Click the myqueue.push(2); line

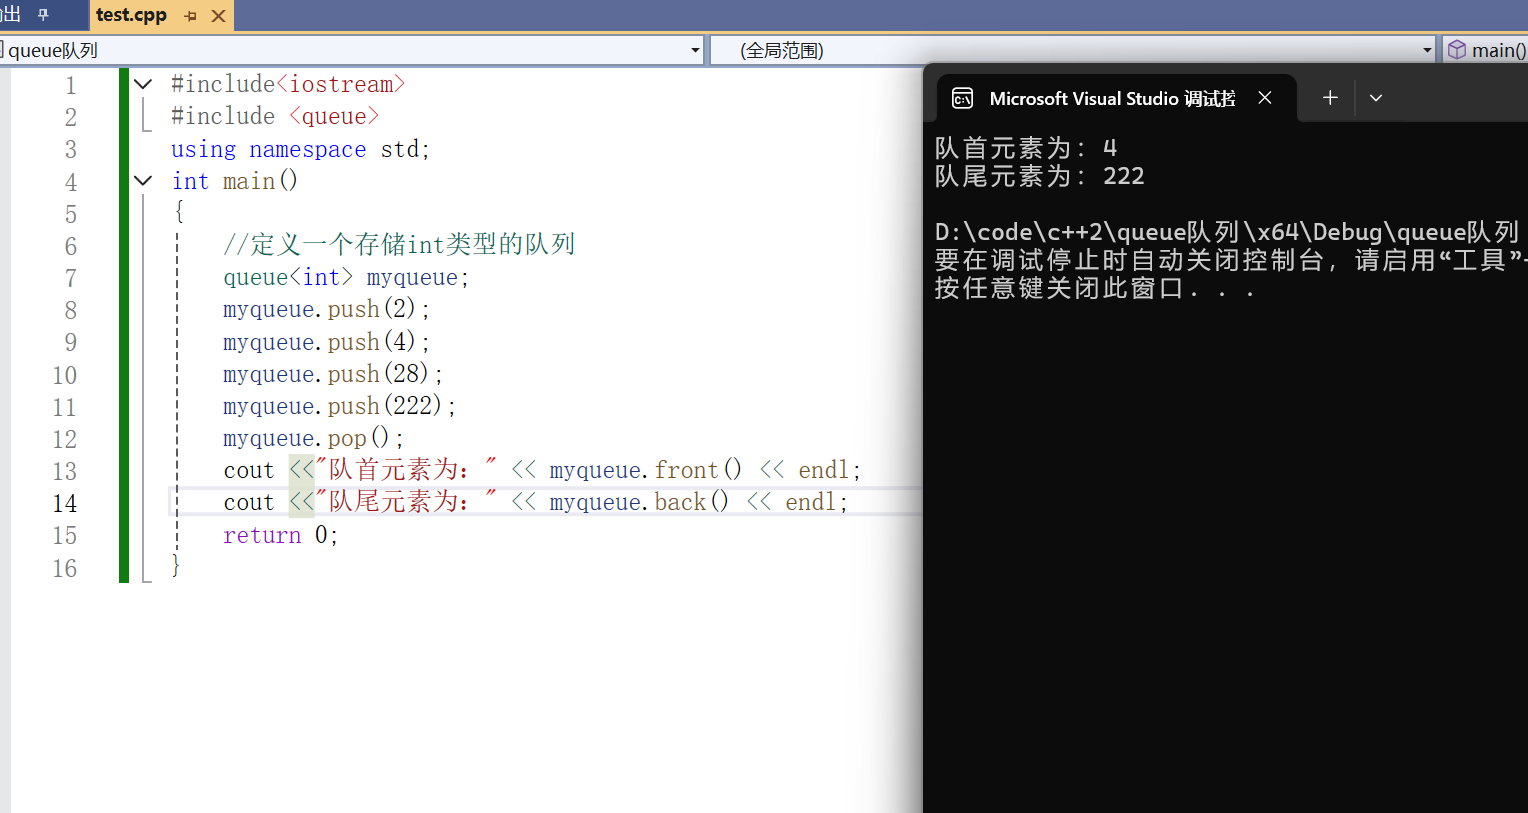point(326,309)
